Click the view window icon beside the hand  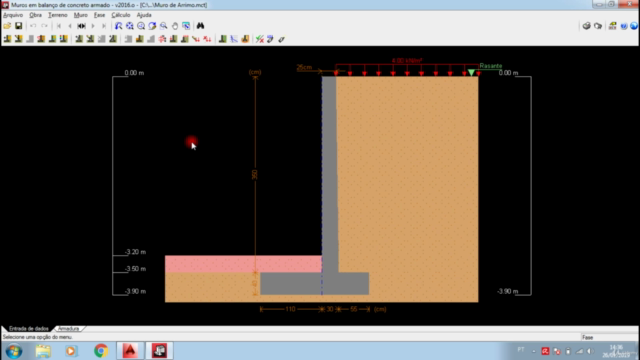[186, 26]
